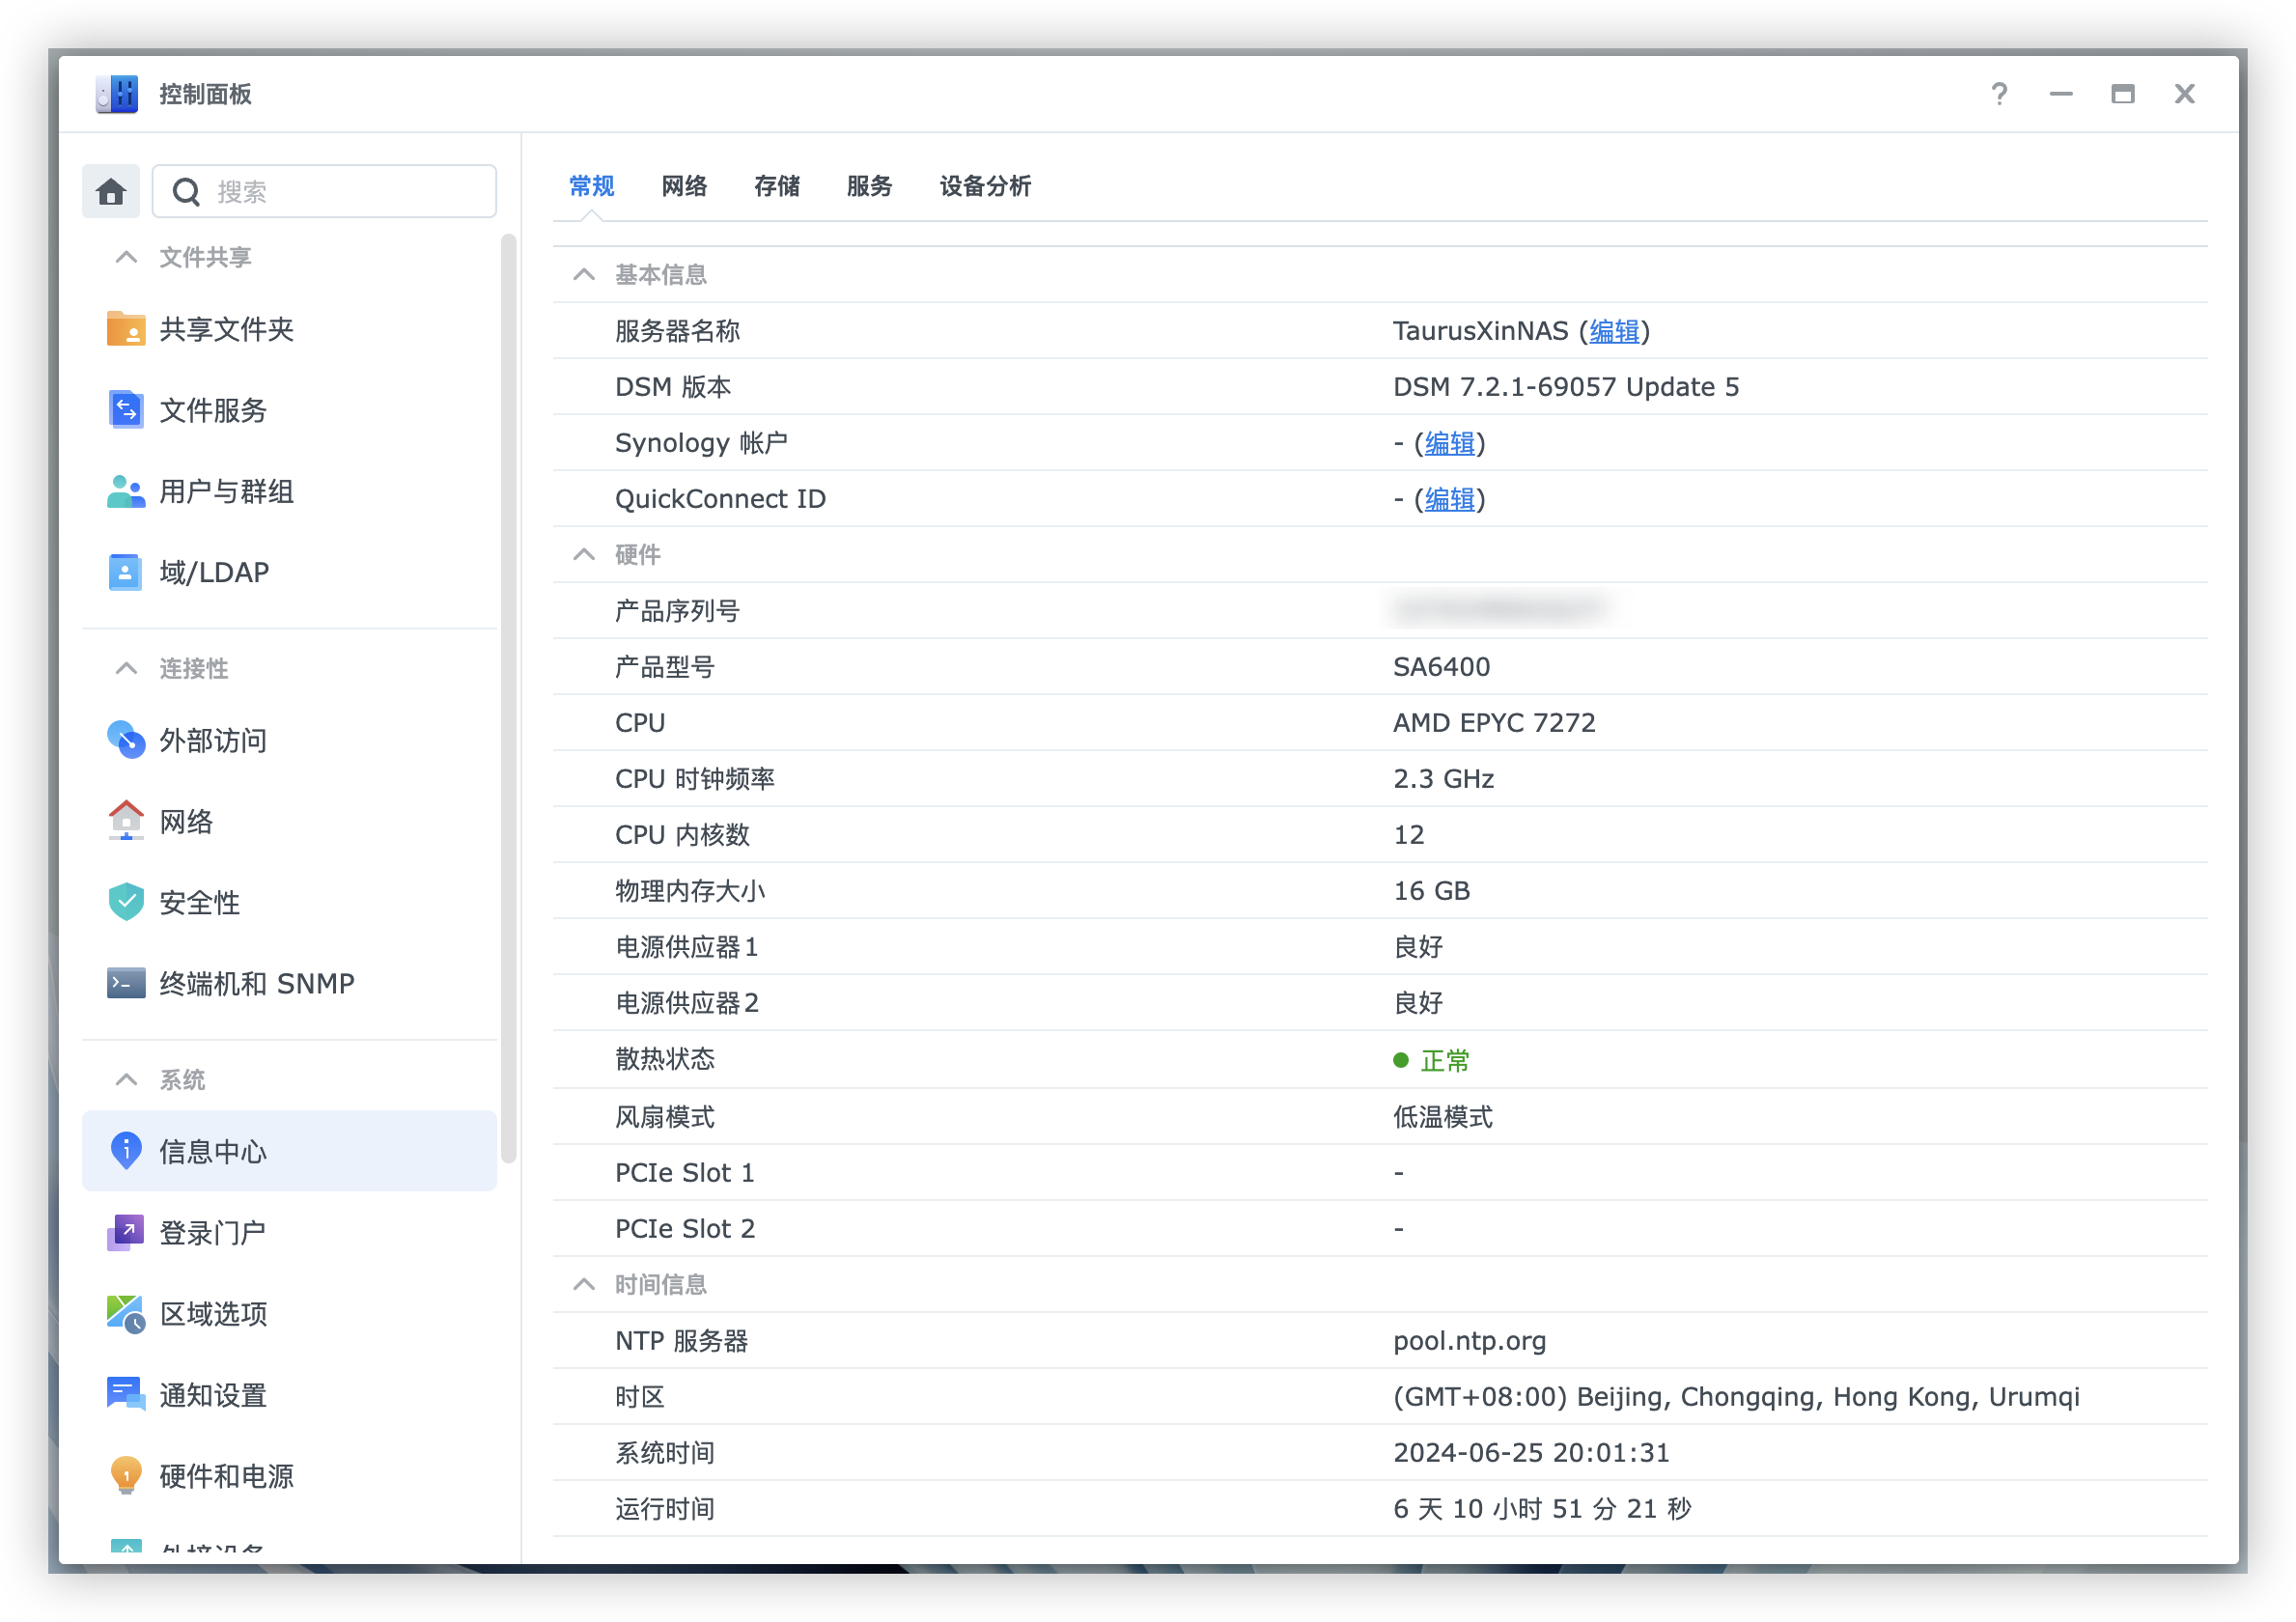Open Regional Options (区域选项) icon
2296x1622 pixels.
pos(126,1313)
